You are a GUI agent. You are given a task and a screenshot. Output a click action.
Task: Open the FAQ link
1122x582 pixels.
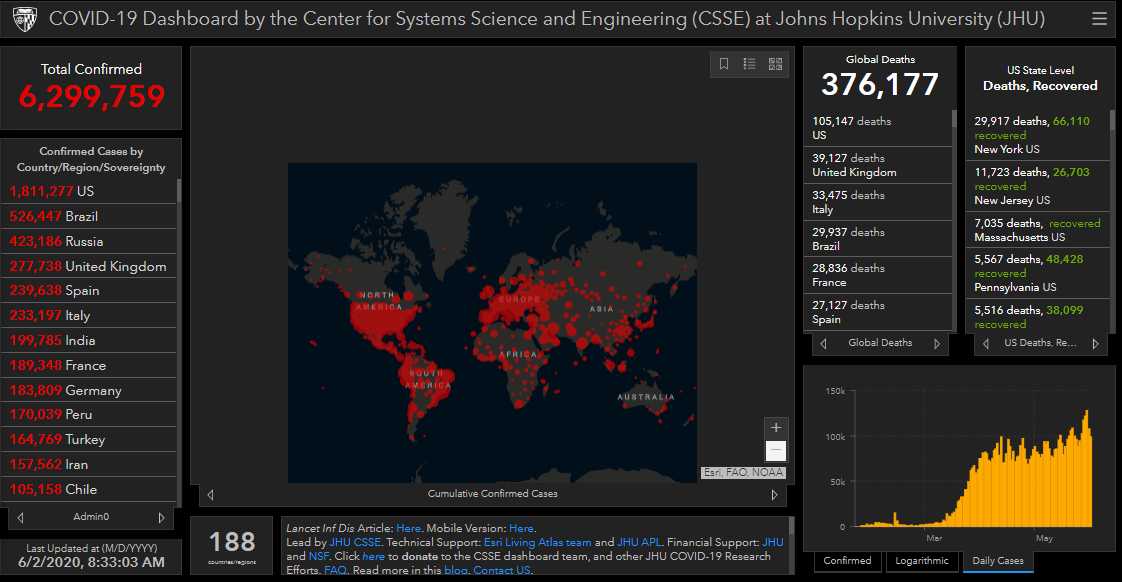pos(335,570)
